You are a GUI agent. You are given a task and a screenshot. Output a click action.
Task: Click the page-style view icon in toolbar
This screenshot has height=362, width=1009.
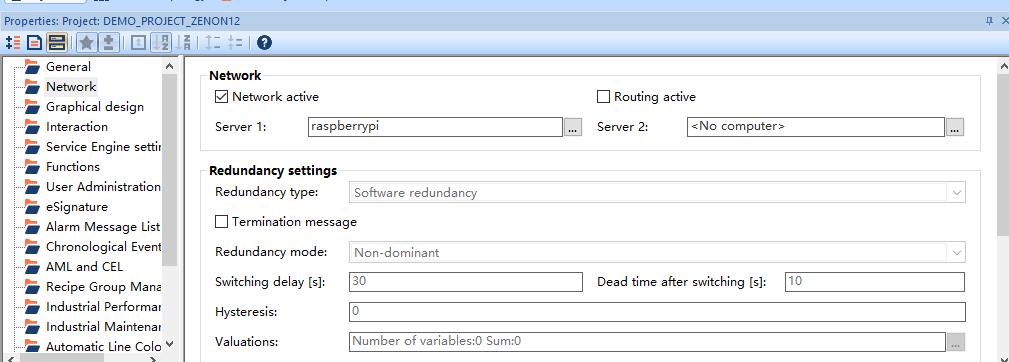pos(34,43)
